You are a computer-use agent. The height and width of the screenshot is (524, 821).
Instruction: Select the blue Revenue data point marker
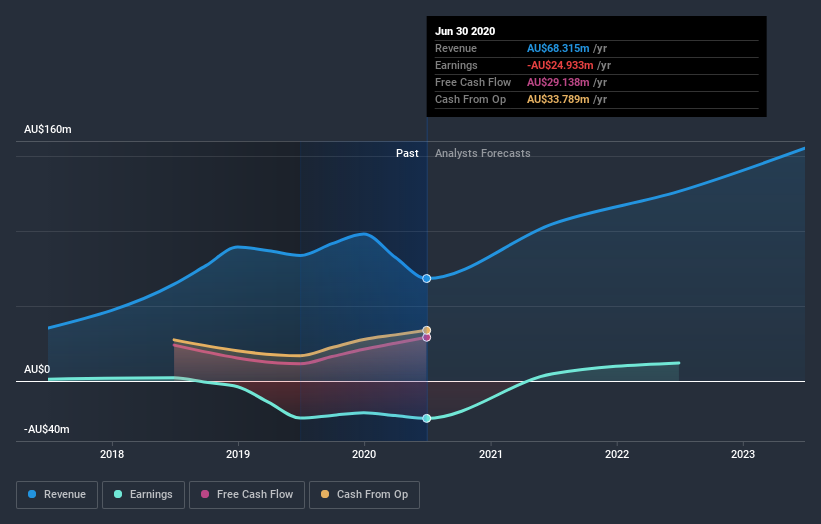point(427,278)
